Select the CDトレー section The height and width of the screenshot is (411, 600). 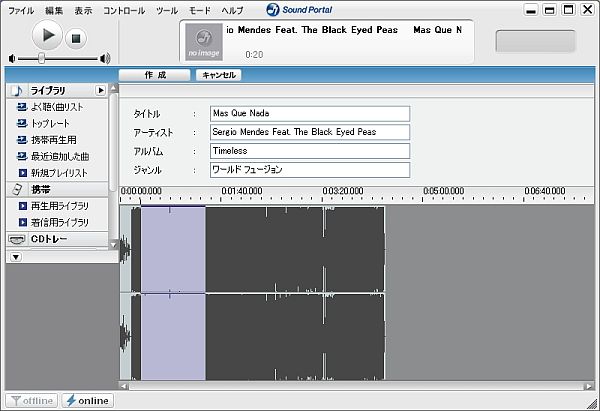(x=57, y=239)
